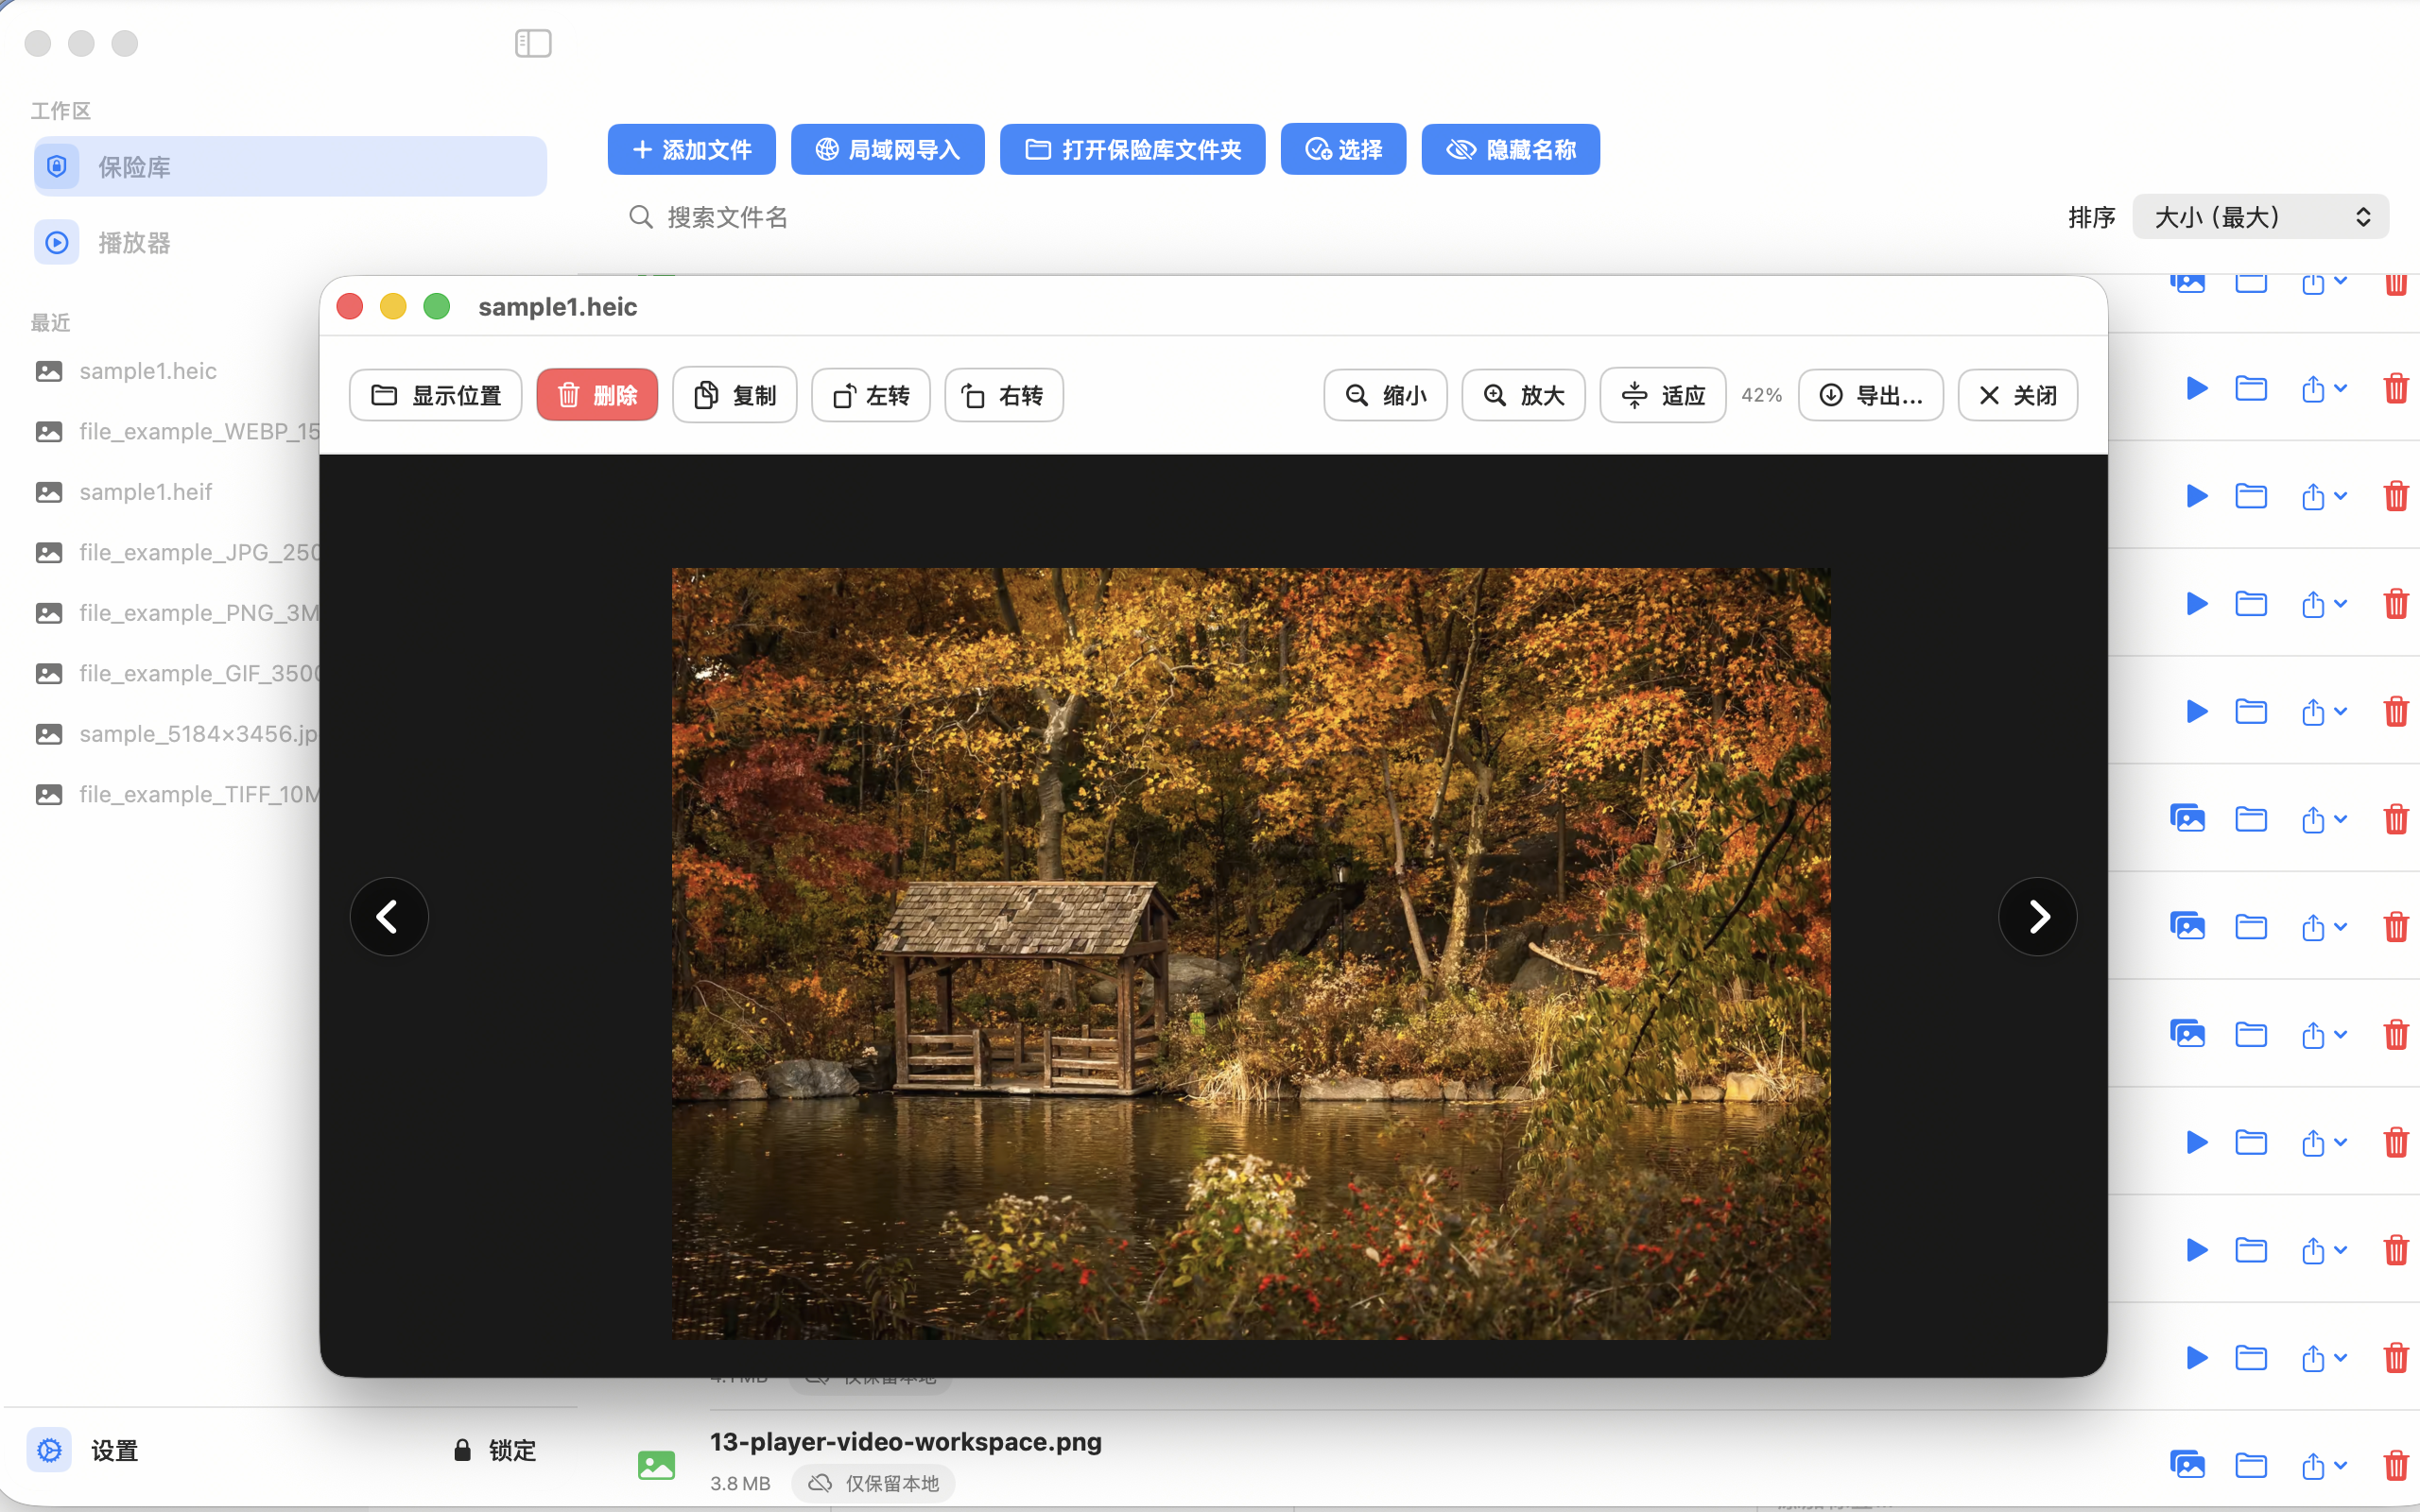The height and width of the screenshot is (1512, 2420).
Task: Export the image using 导出 icon
Action: coord(1869,395)
